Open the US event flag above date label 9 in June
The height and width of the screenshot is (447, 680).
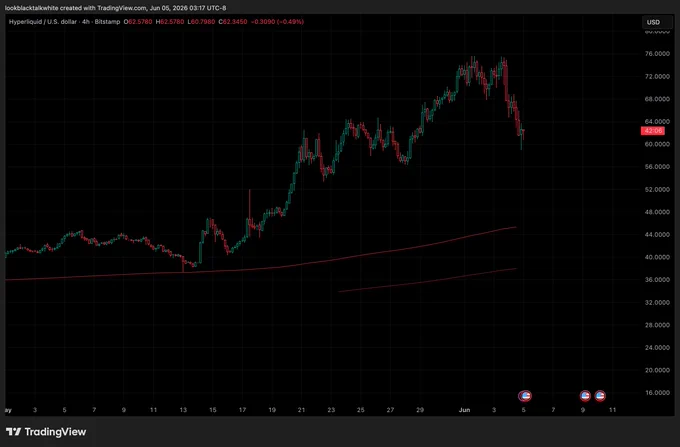pos(585,395)
